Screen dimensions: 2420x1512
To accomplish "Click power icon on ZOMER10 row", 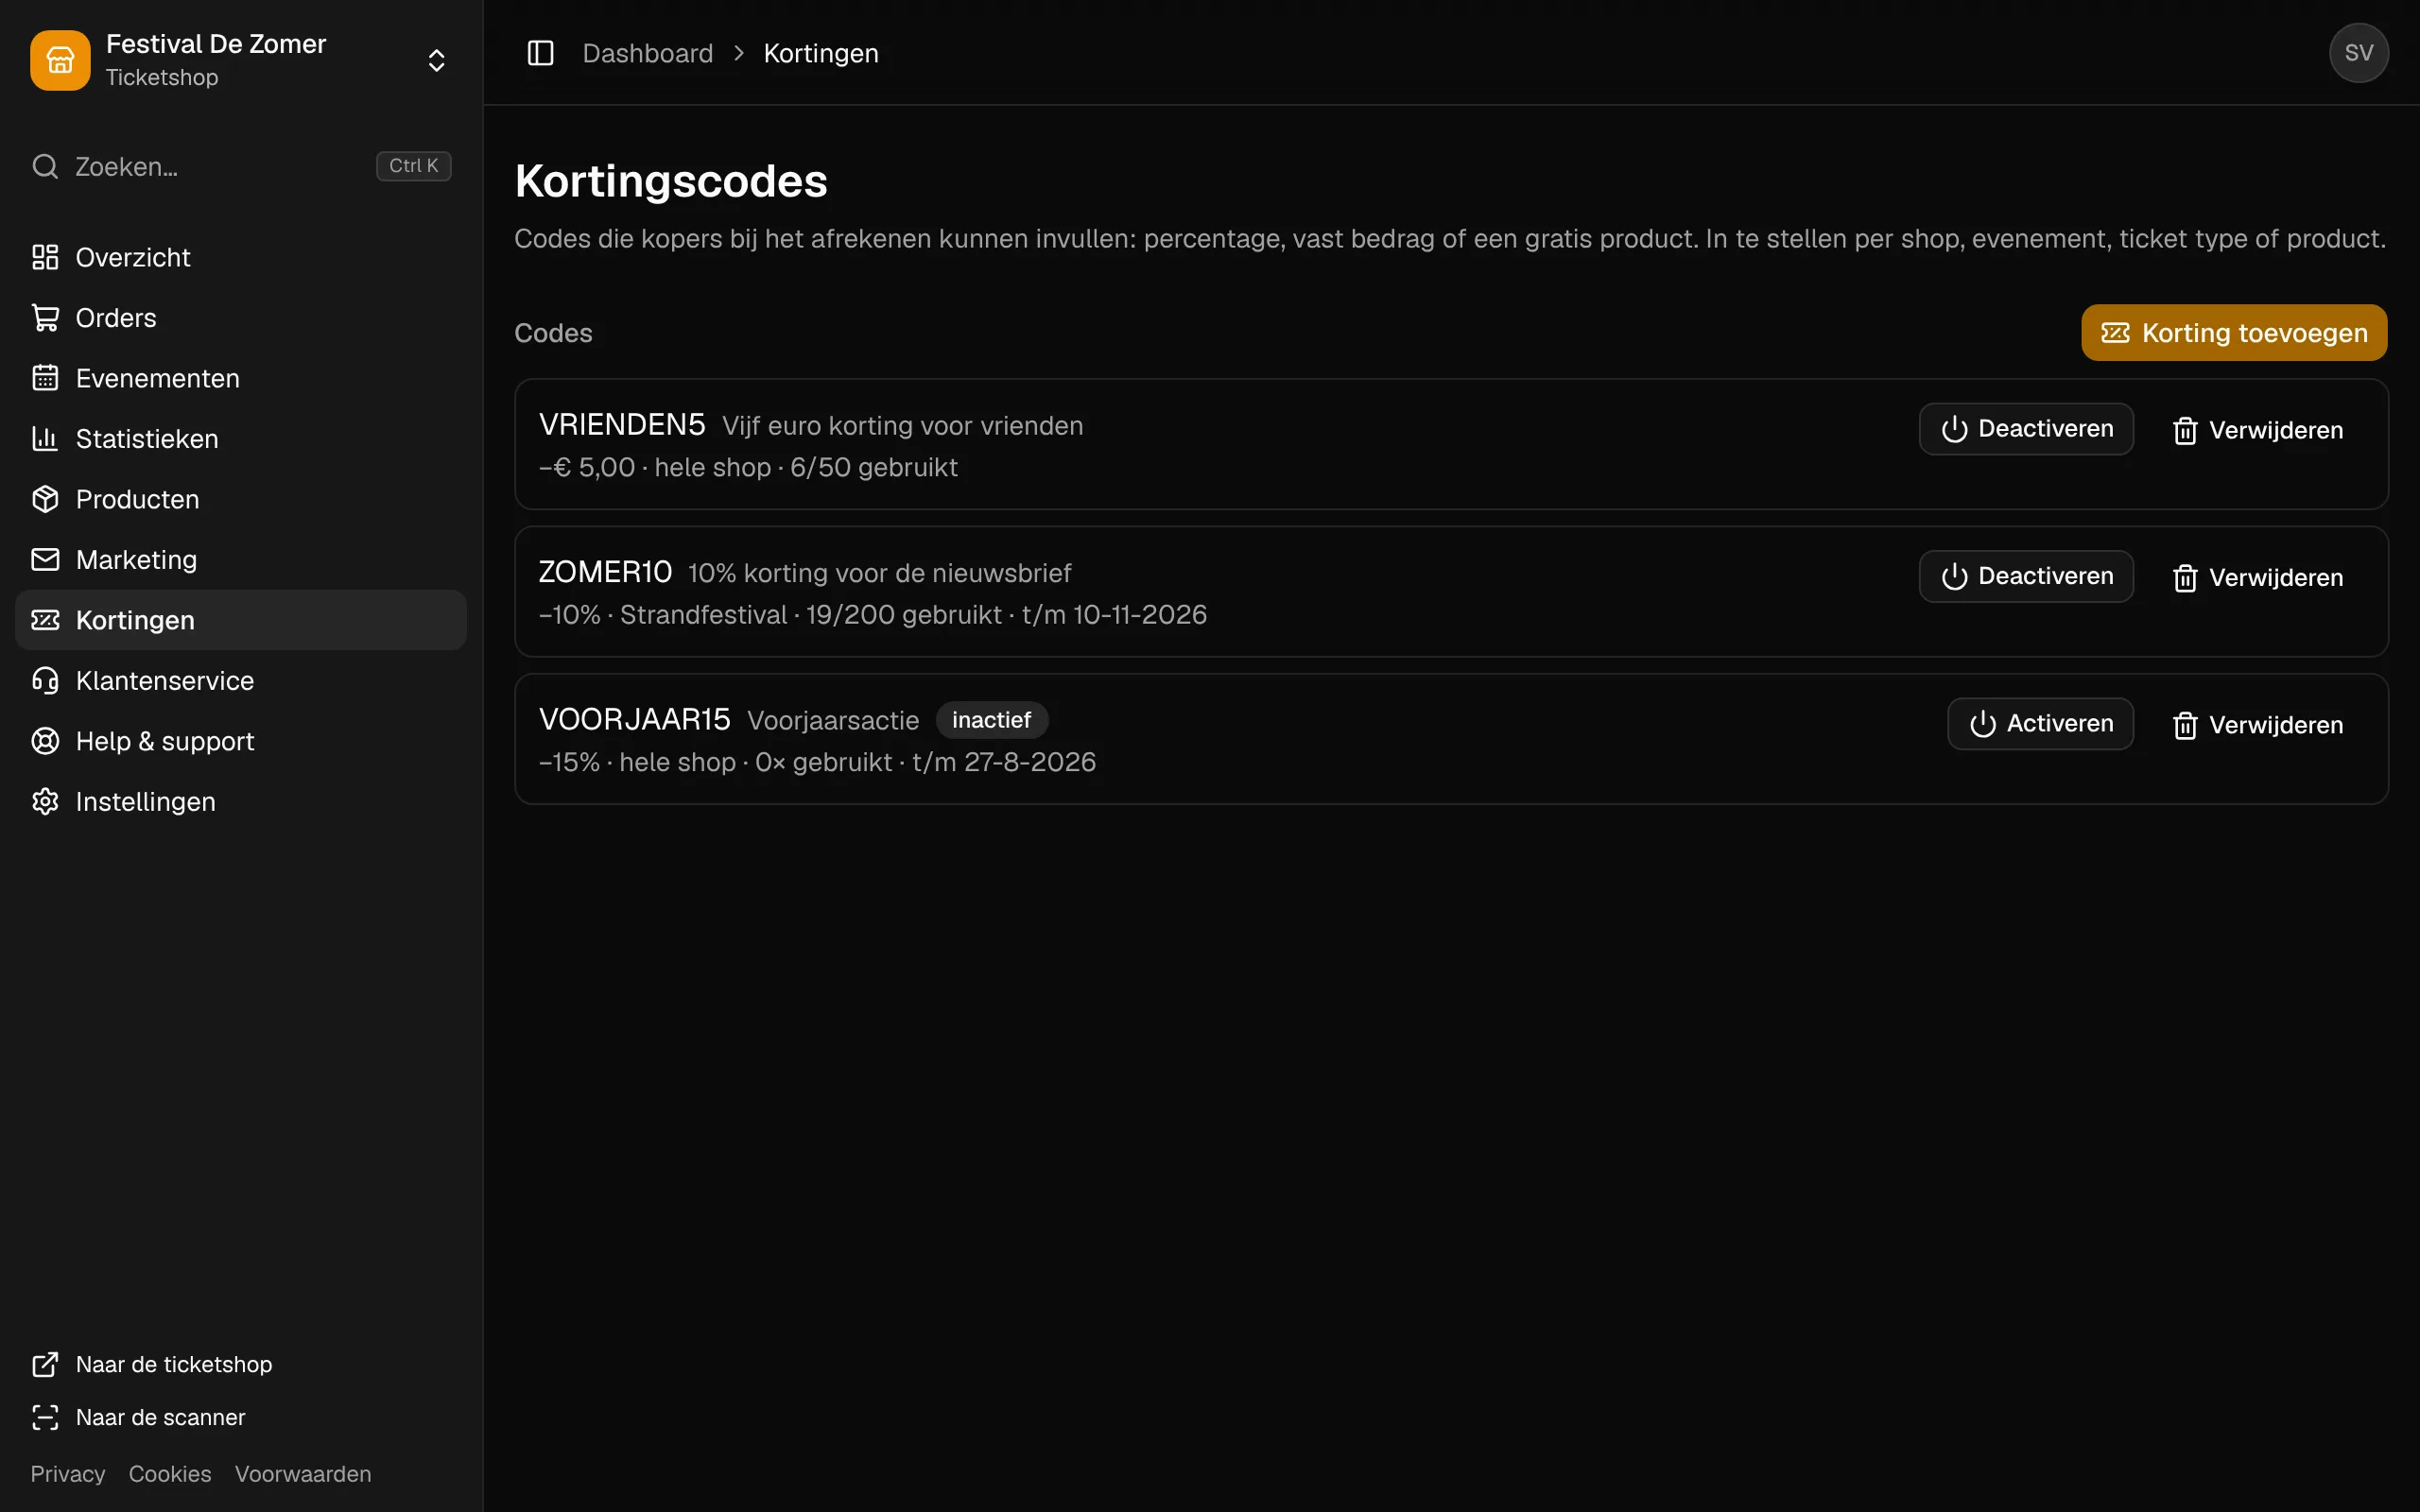I will click(x=1954, y=577).
